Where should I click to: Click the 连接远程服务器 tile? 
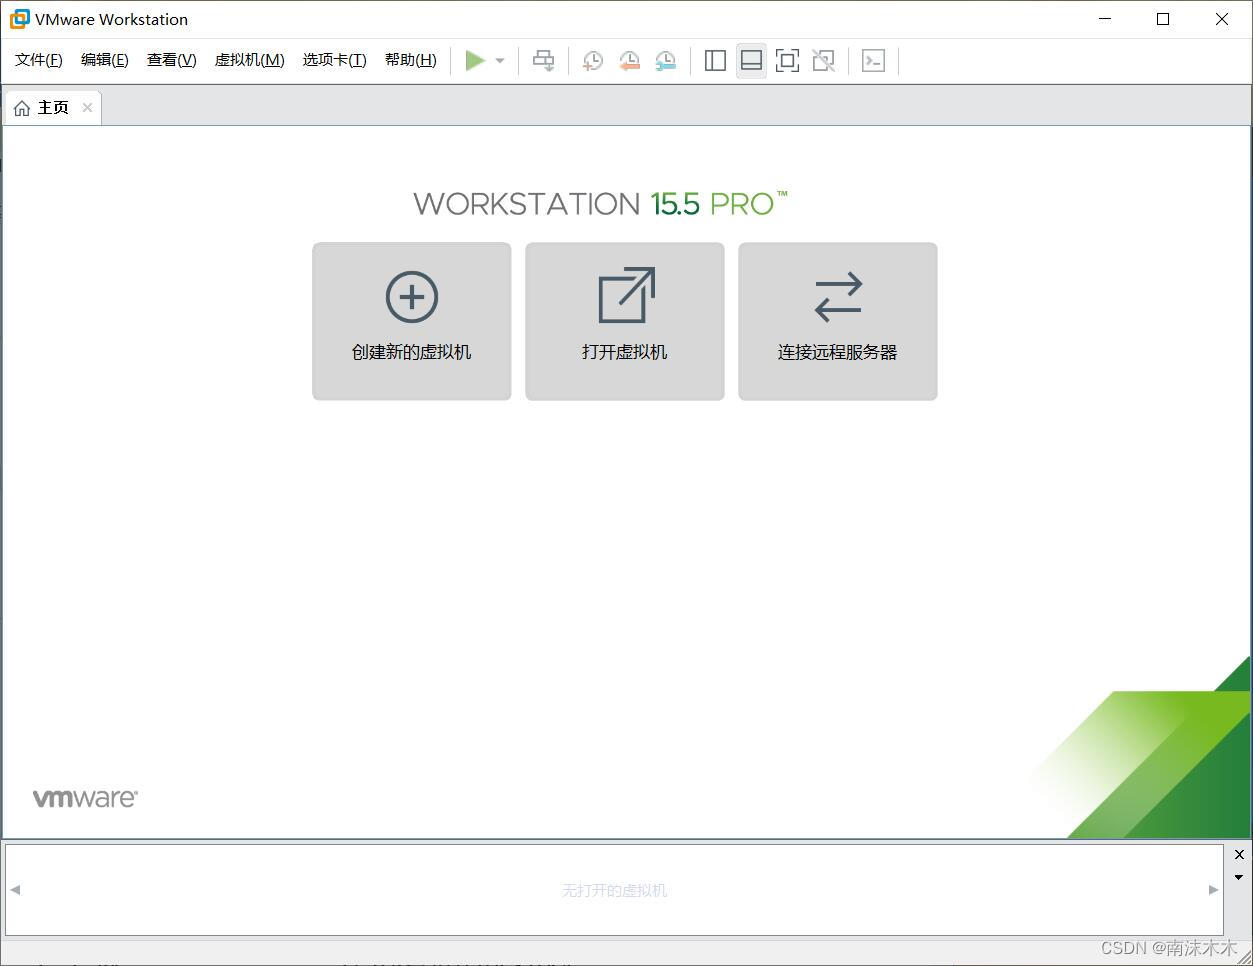point(838,321)
